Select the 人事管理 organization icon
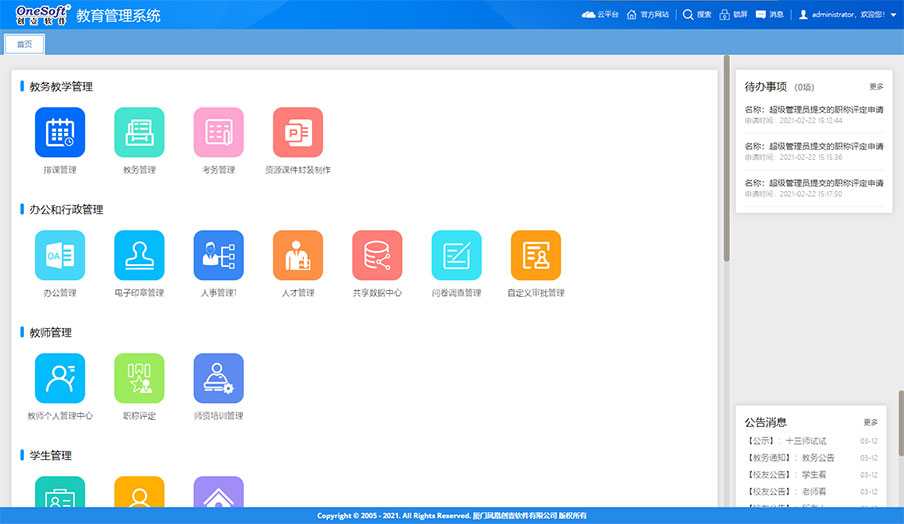Image resolution: width=904 pixels, height=524 pixels. click(218, 256)
